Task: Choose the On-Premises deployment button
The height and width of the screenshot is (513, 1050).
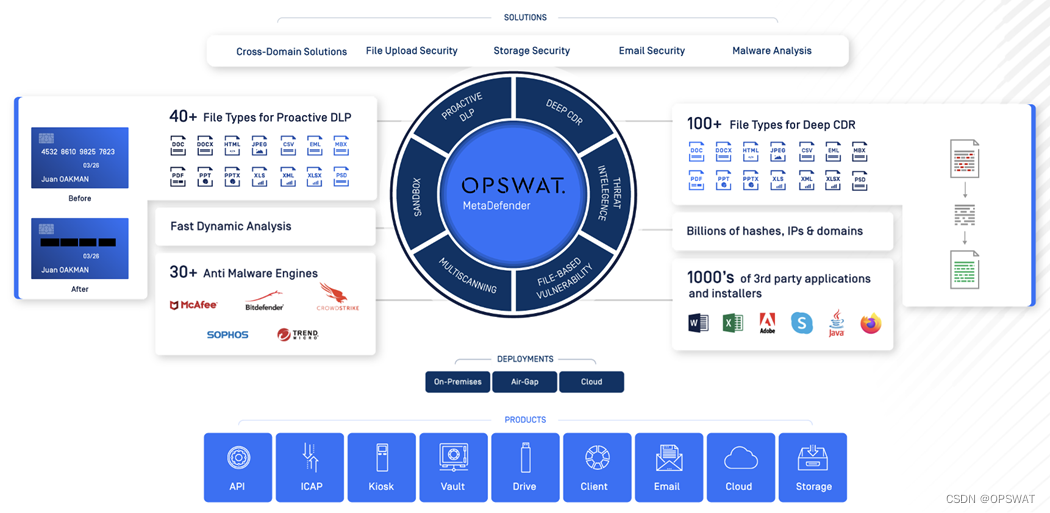Action: click(457, 382)
